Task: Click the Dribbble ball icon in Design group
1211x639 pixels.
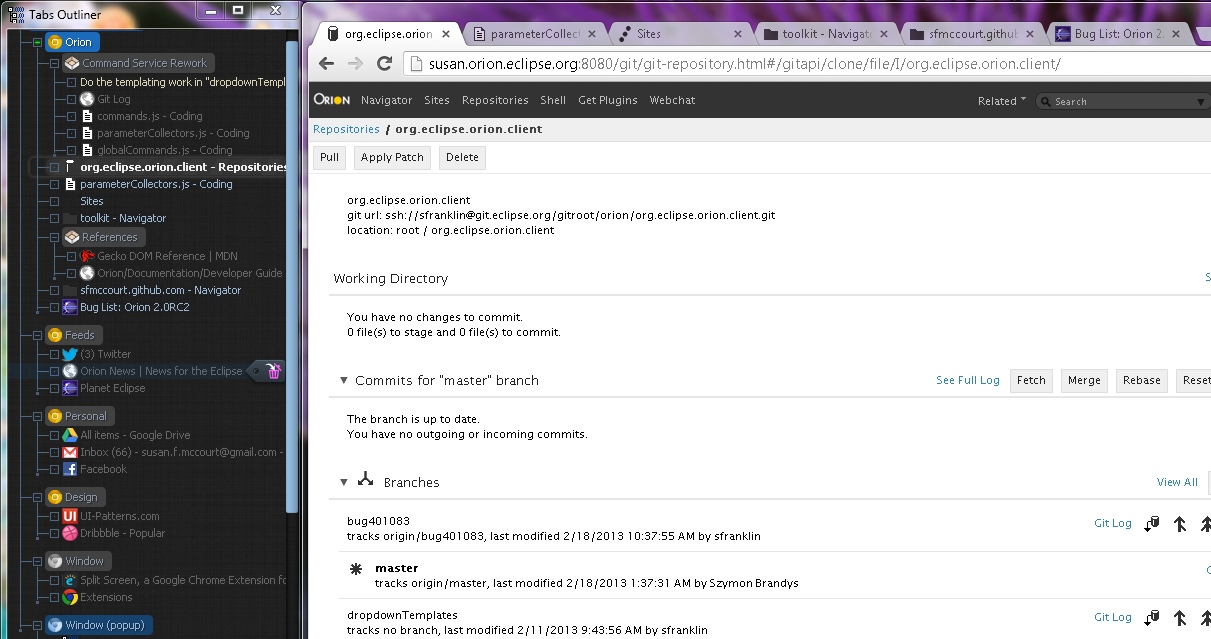Action: pyautogui.click(x=70, y=533)
